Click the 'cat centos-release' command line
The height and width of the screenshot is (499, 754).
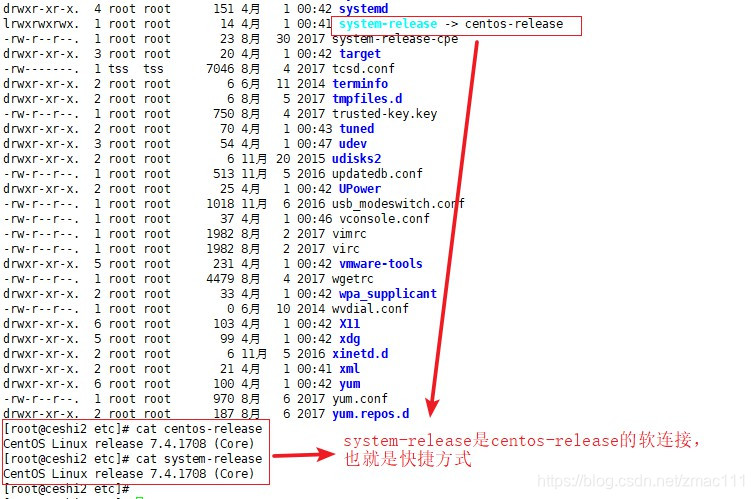coord(133,429)
